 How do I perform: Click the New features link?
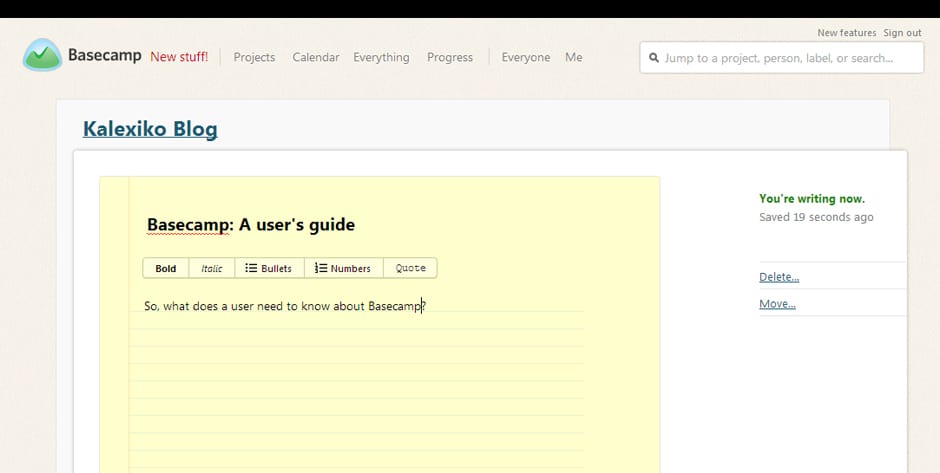[846, 33]
